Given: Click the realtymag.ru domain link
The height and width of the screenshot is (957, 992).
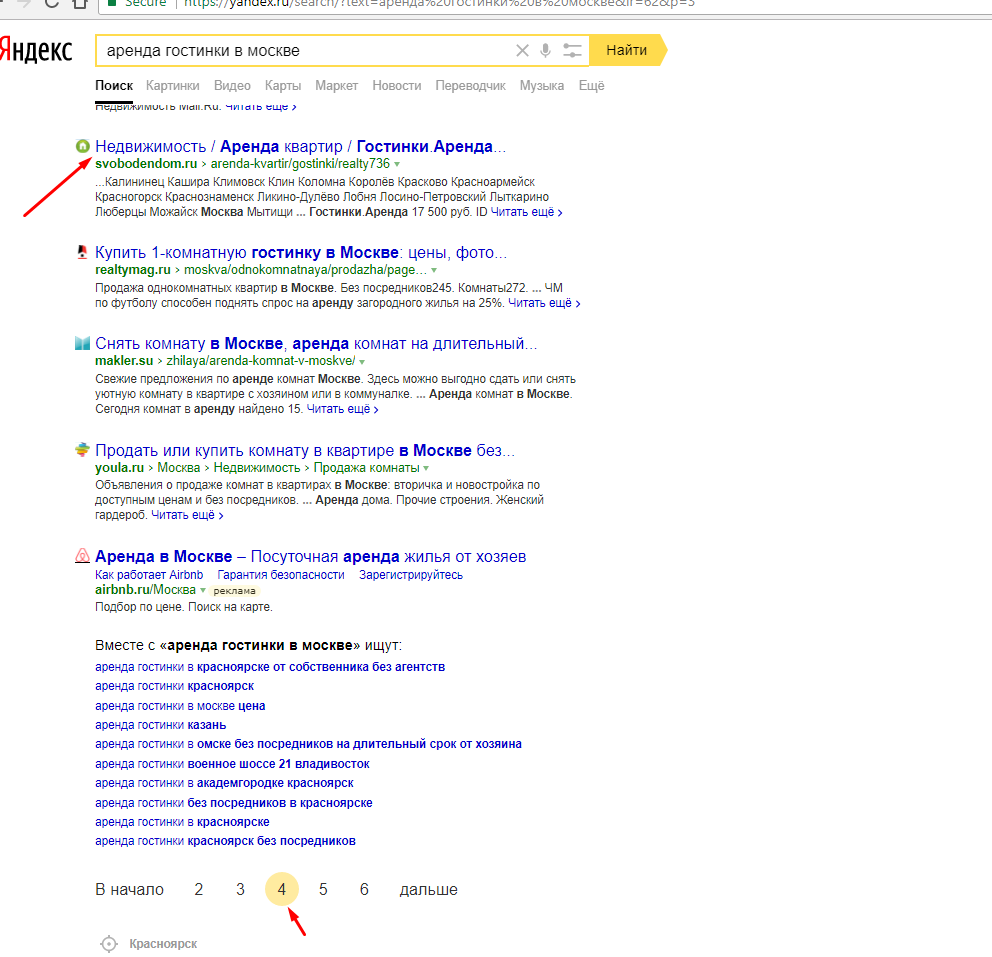Looking at the screenshot, I should (133, 270).
